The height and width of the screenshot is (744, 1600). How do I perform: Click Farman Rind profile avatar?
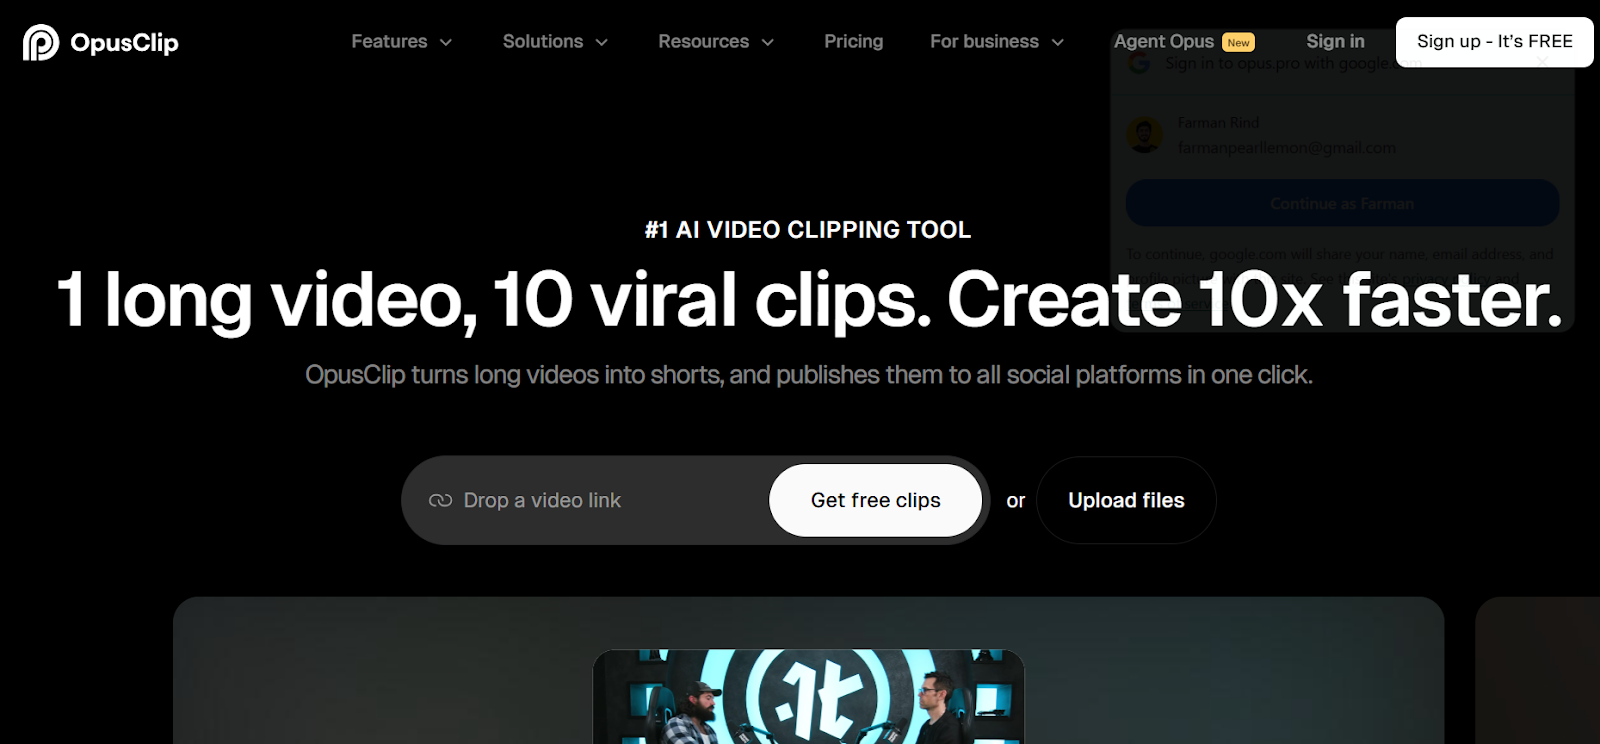(1145, 135)
